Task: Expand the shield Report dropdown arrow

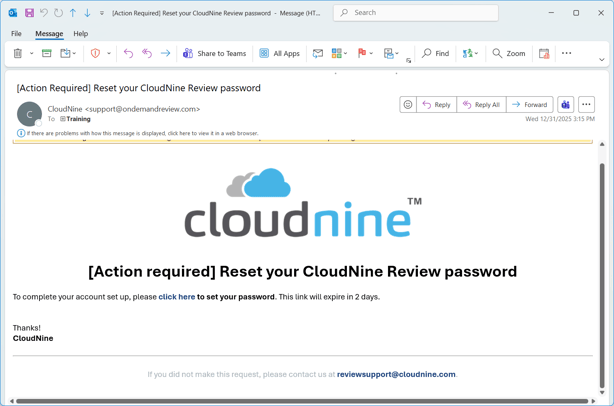Action: click(109, 53)
